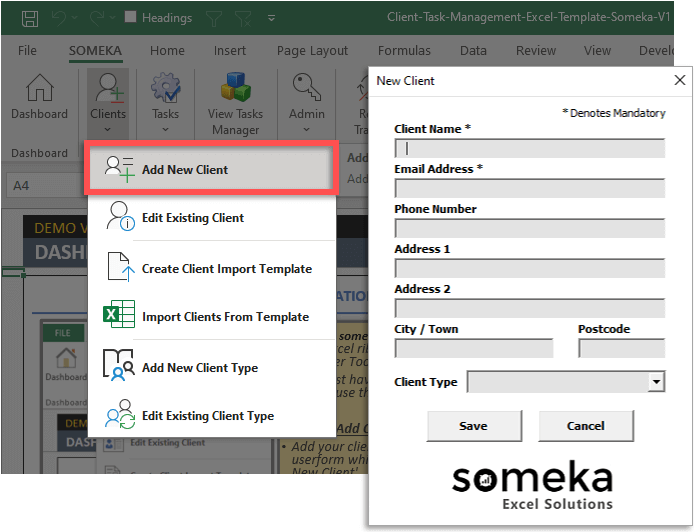Focus the Email Address input field
694x532 pixels.
coord(529,189)
